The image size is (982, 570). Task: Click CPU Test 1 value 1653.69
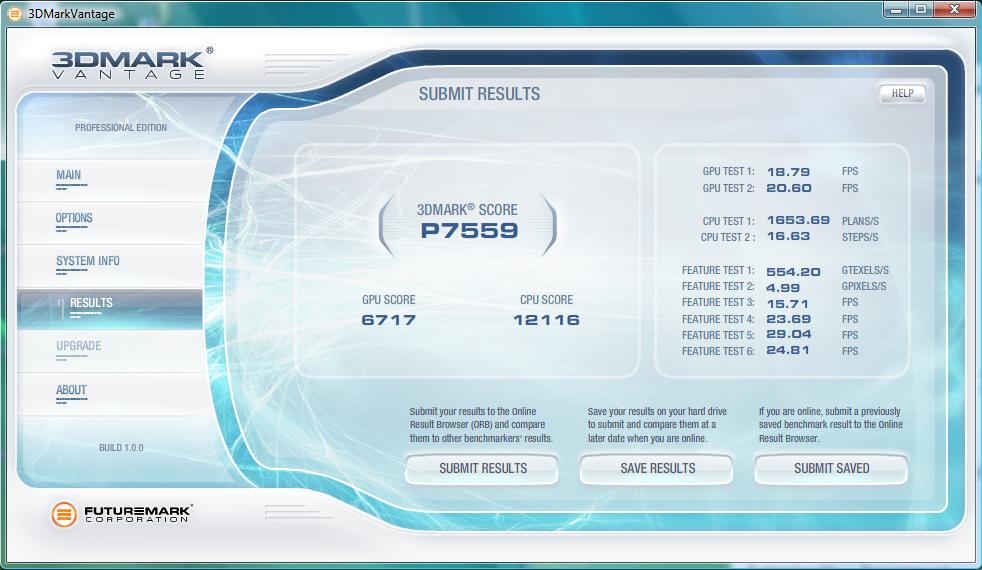pos(798,220)
